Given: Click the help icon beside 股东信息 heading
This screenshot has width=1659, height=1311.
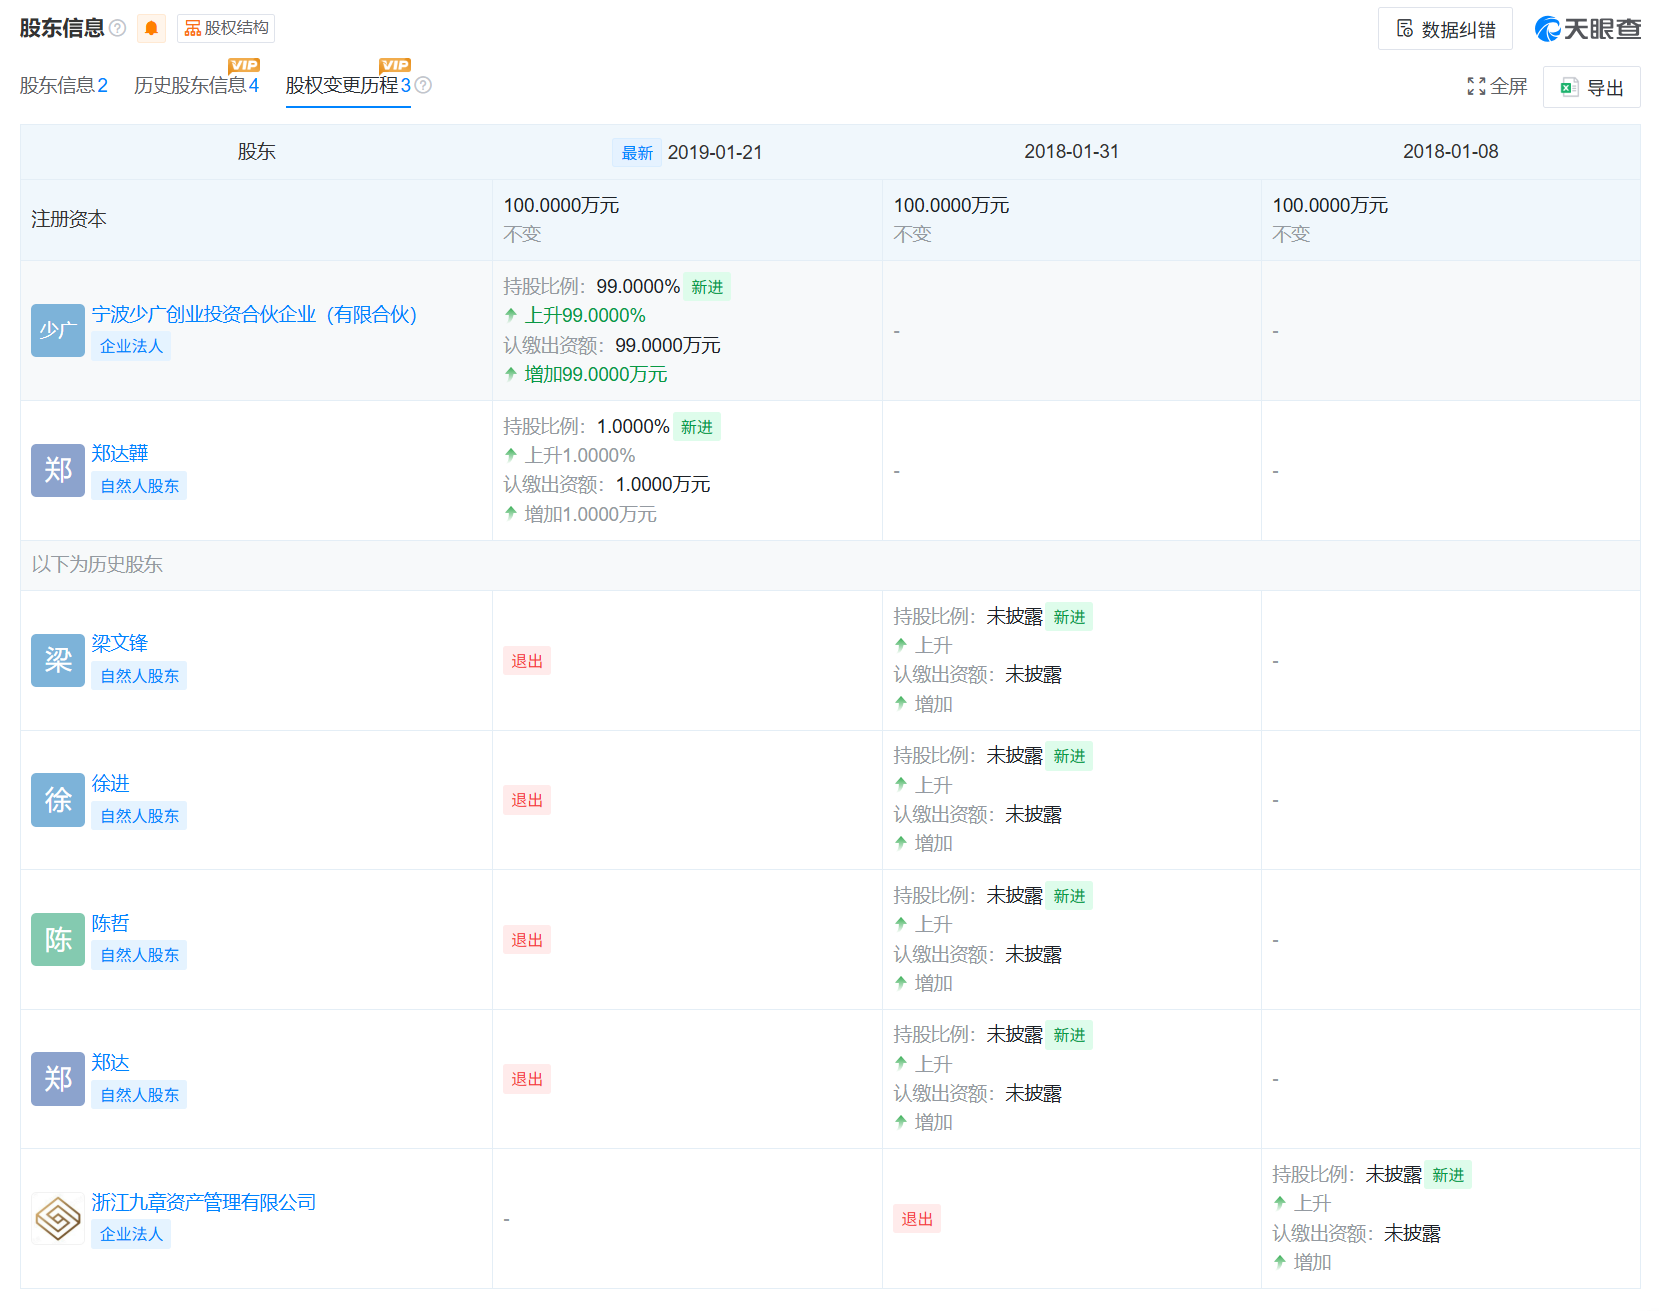Looking at the screenshot, I should click(x=119, y=27).
